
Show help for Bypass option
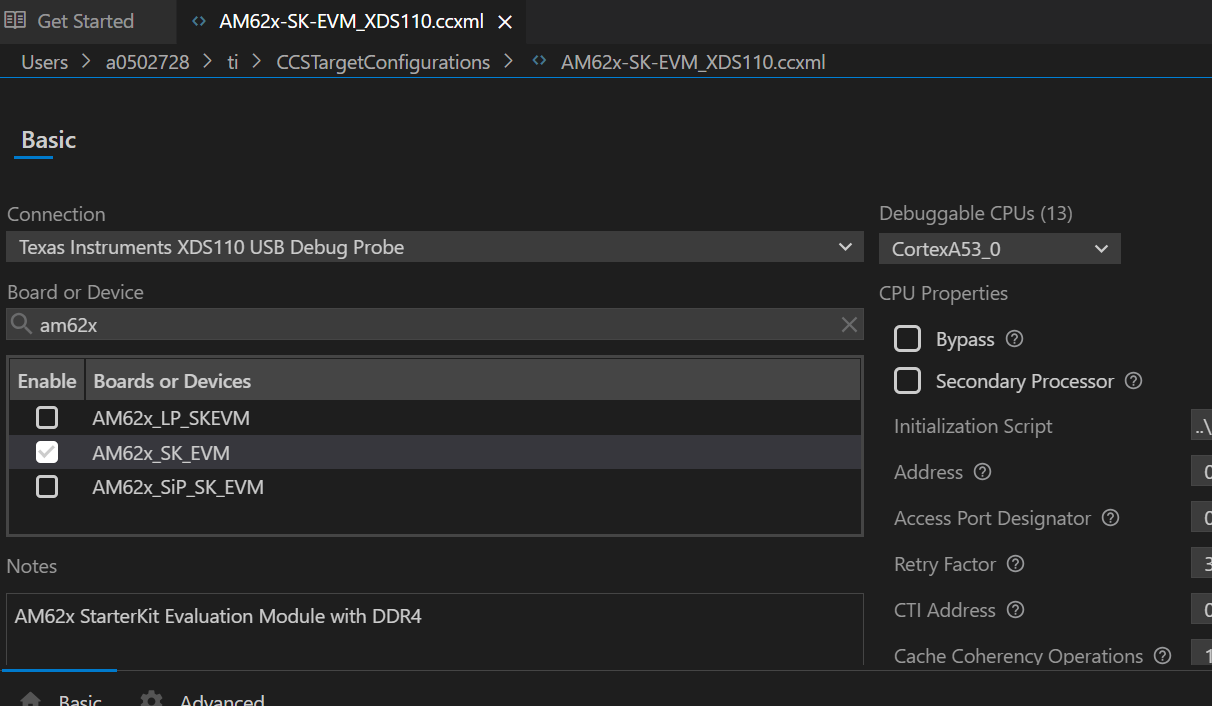tap(1014, 339)
